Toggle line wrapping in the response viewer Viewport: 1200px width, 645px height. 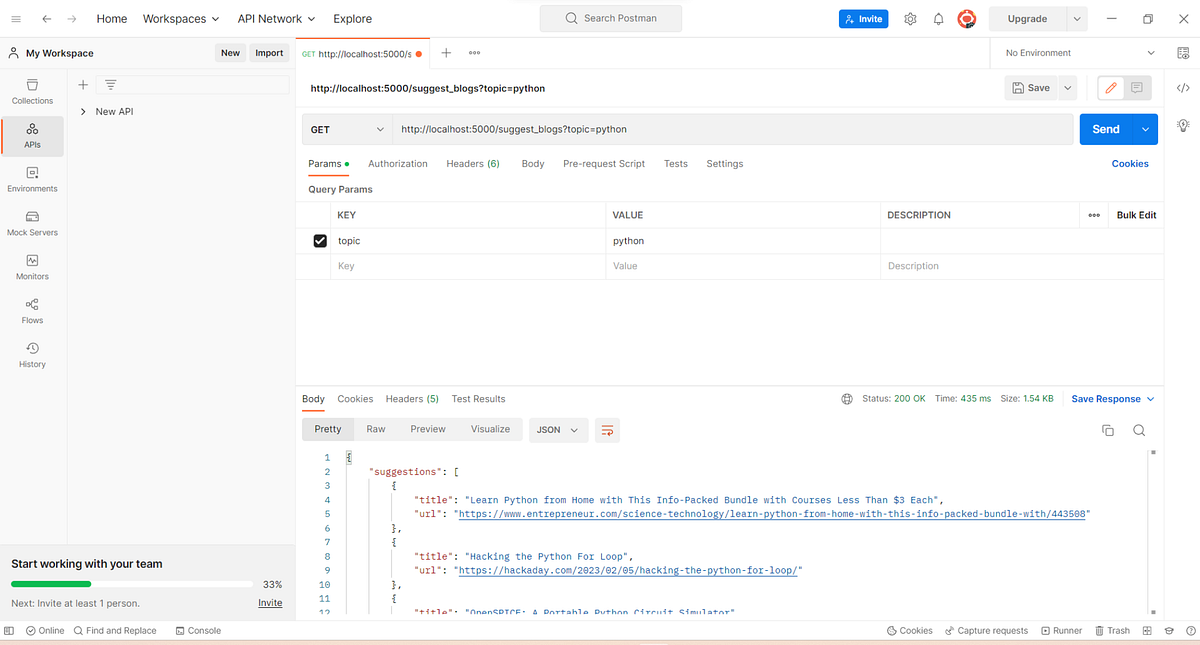[x=607, y=429]
